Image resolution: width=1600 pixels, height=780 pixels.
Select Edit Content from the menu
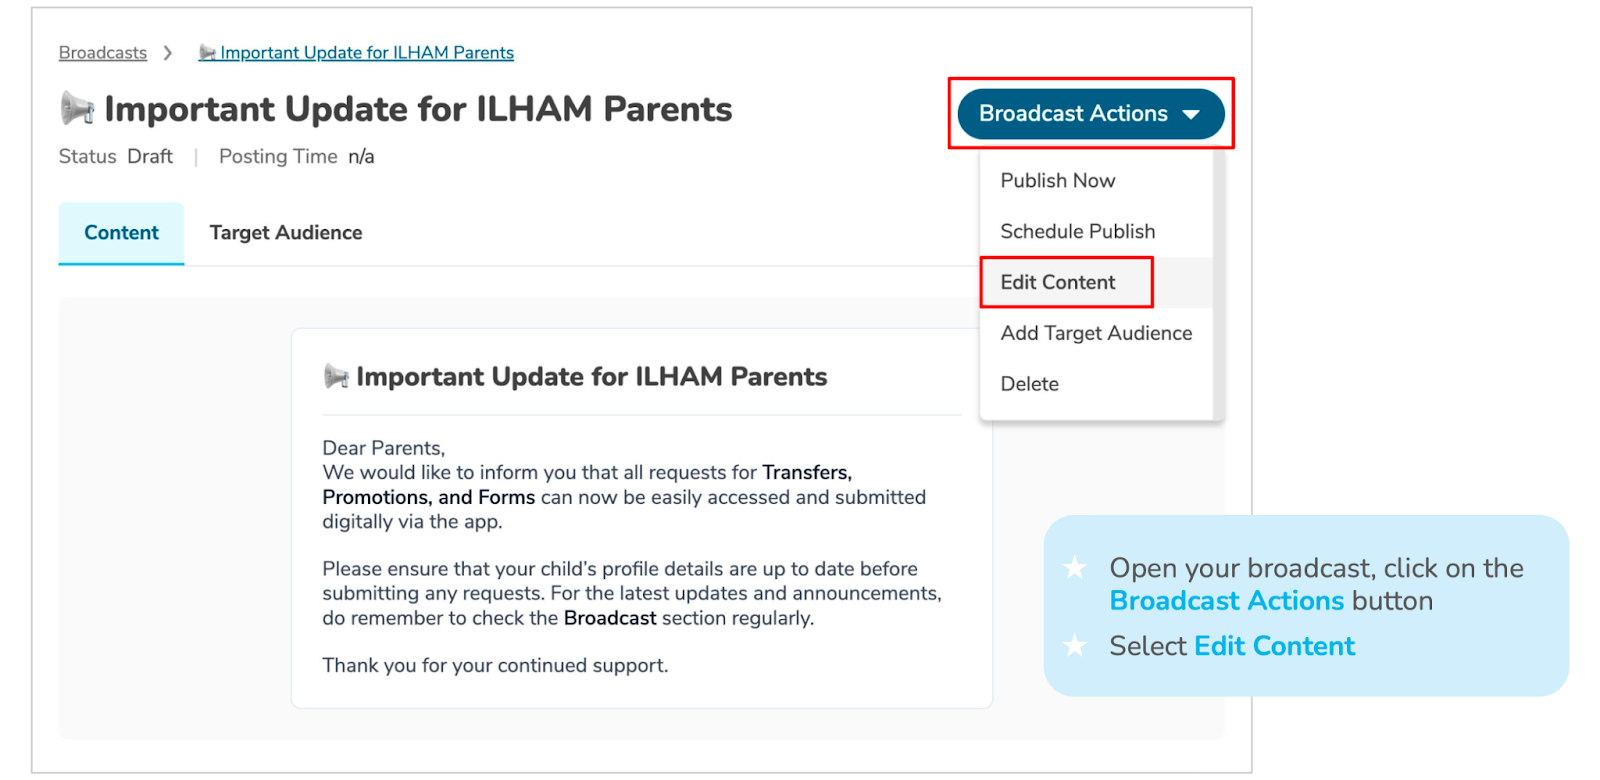pos(1057,283)
